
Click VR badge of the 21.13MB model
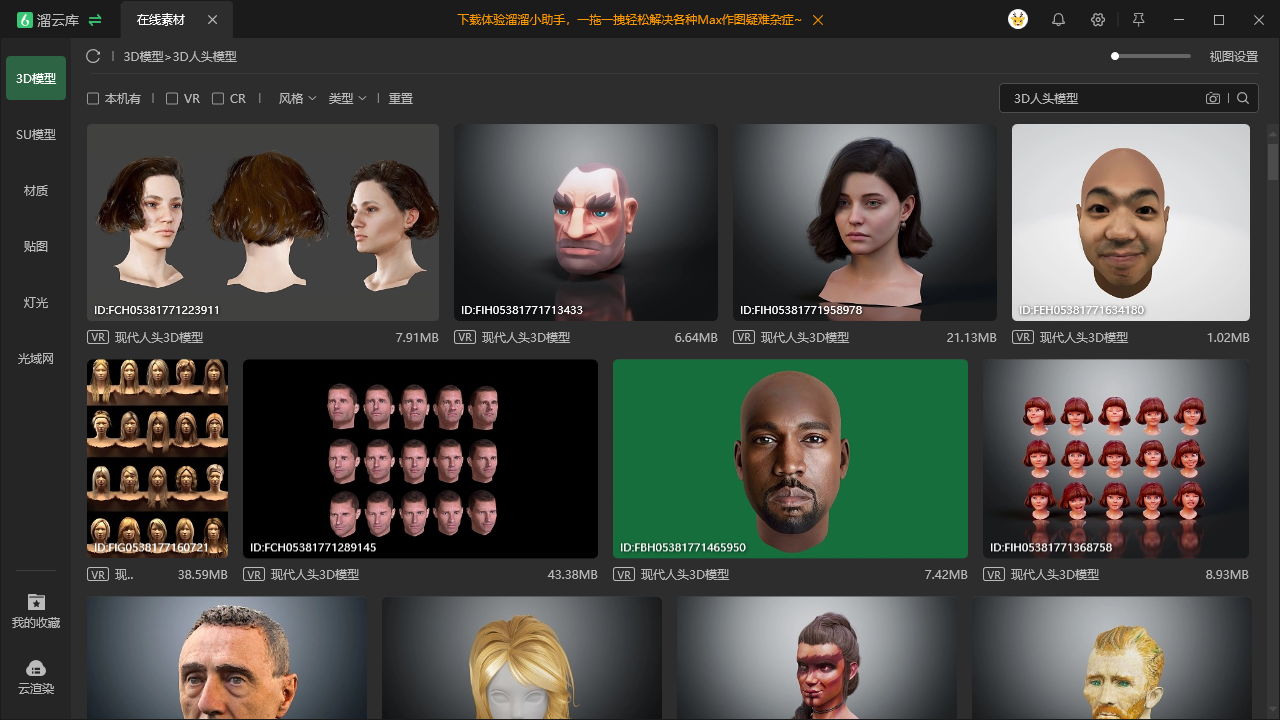(x=744, y=337)
